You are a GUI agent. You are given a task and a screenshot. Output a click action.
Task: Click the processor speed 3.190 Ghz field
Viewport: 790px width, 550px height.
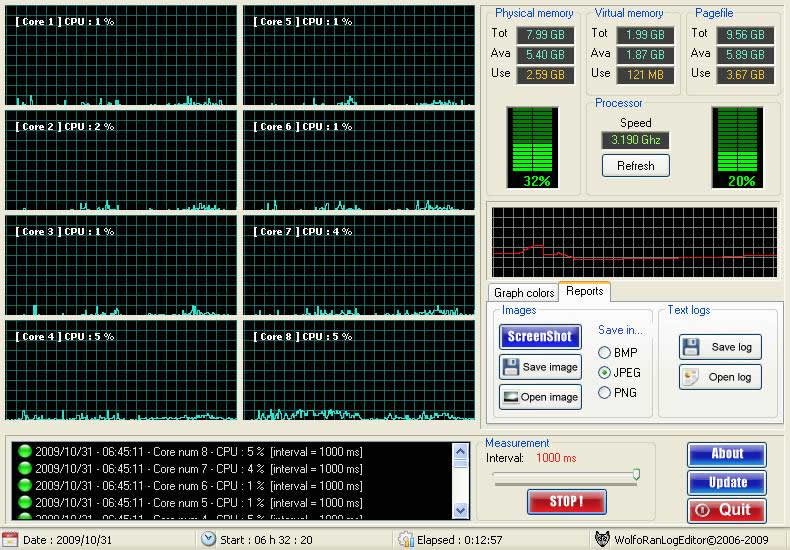pyautogui.click(x=636, y=140)
